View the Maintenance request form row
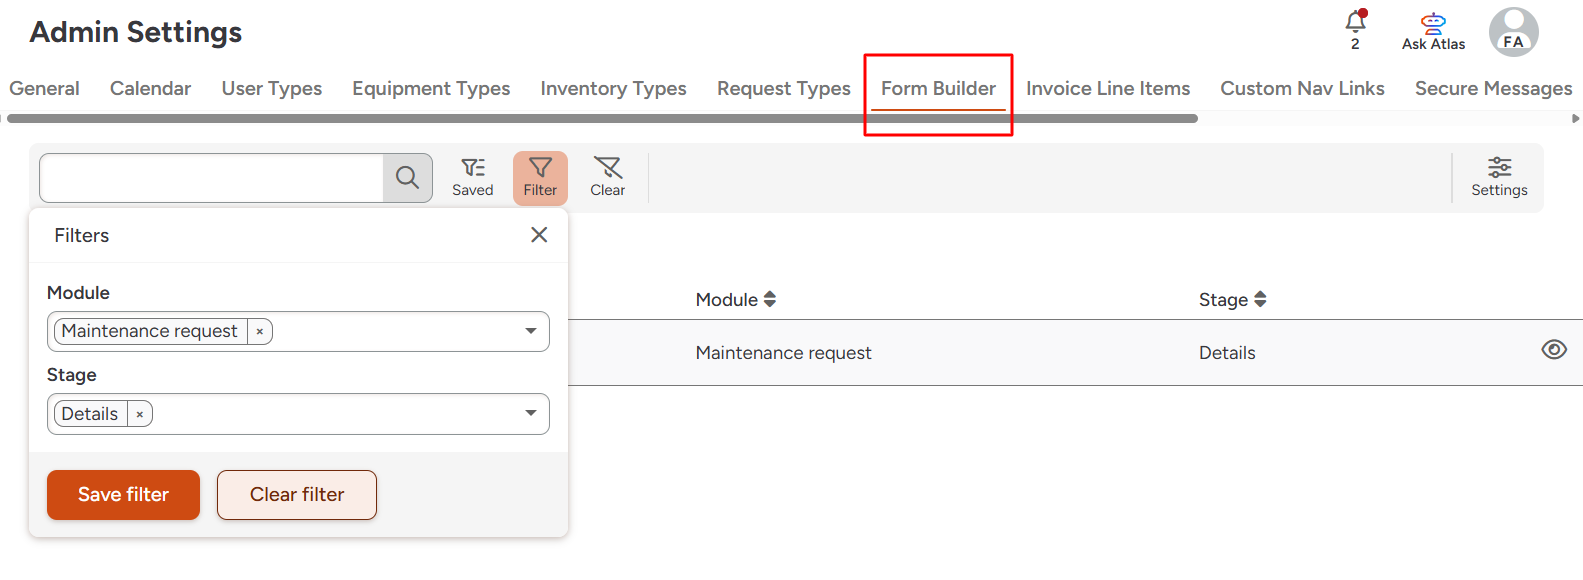Image resolution: width=1583 pixels, height=580 pixels. (1553, 350)
